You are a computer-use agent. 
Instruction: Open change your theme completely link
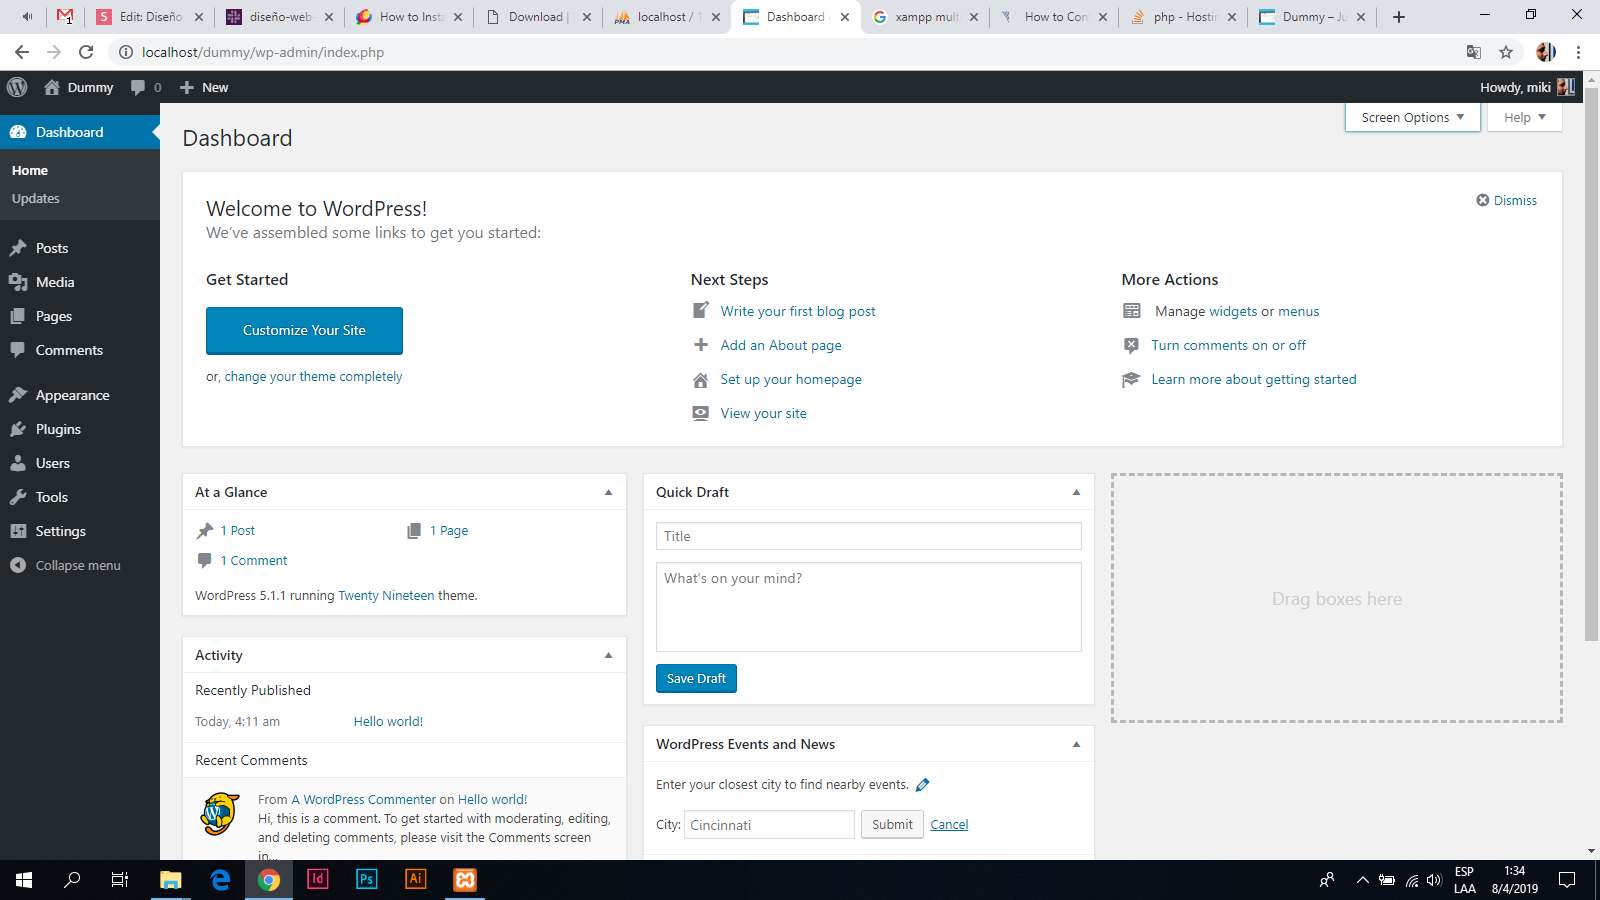[x=313, y=377]
